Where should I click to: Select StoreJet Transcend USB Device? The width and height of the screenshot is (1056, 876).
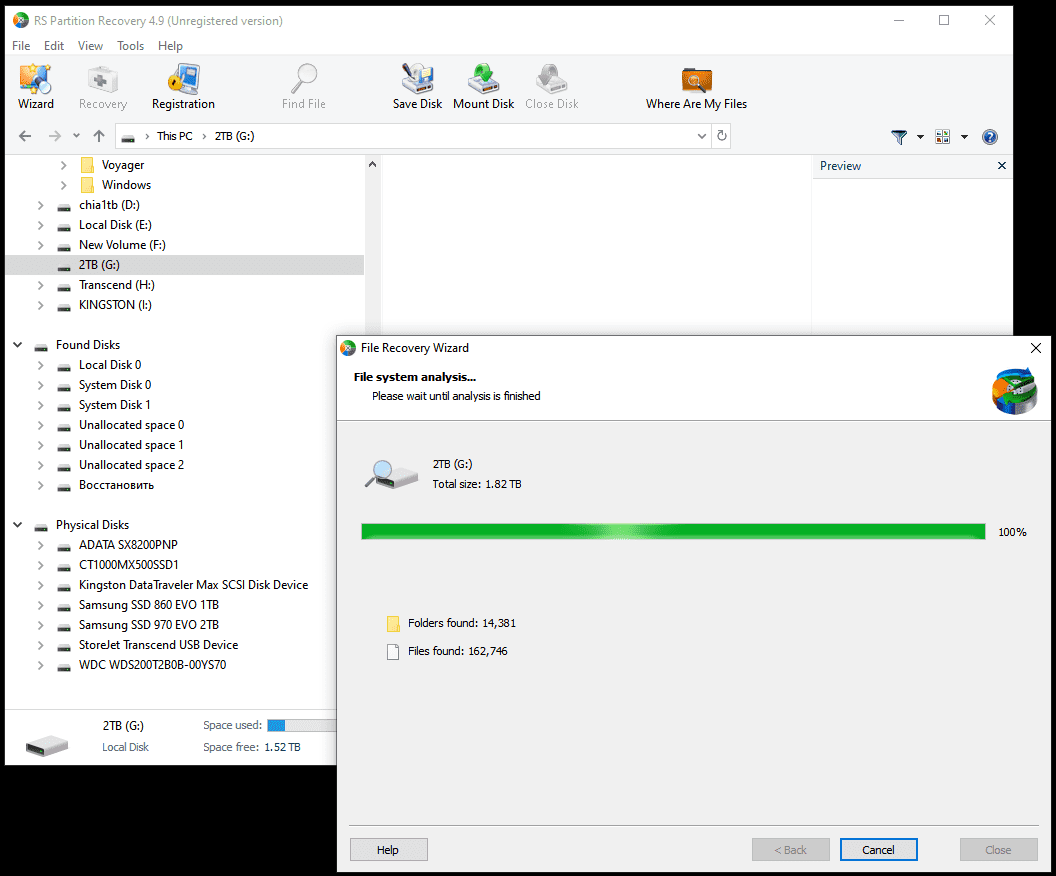[x=158, y=645]
